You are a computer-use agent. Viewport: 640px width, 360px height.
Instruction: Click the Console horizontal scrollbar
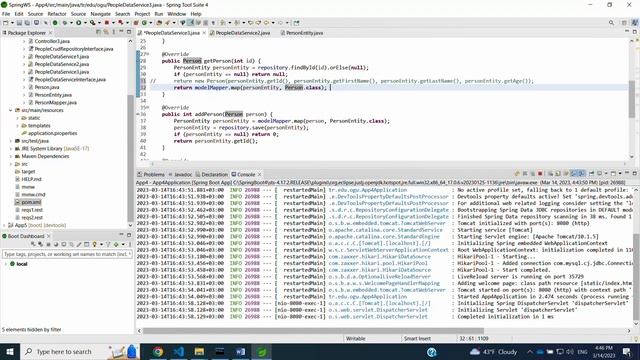[313, 331]
